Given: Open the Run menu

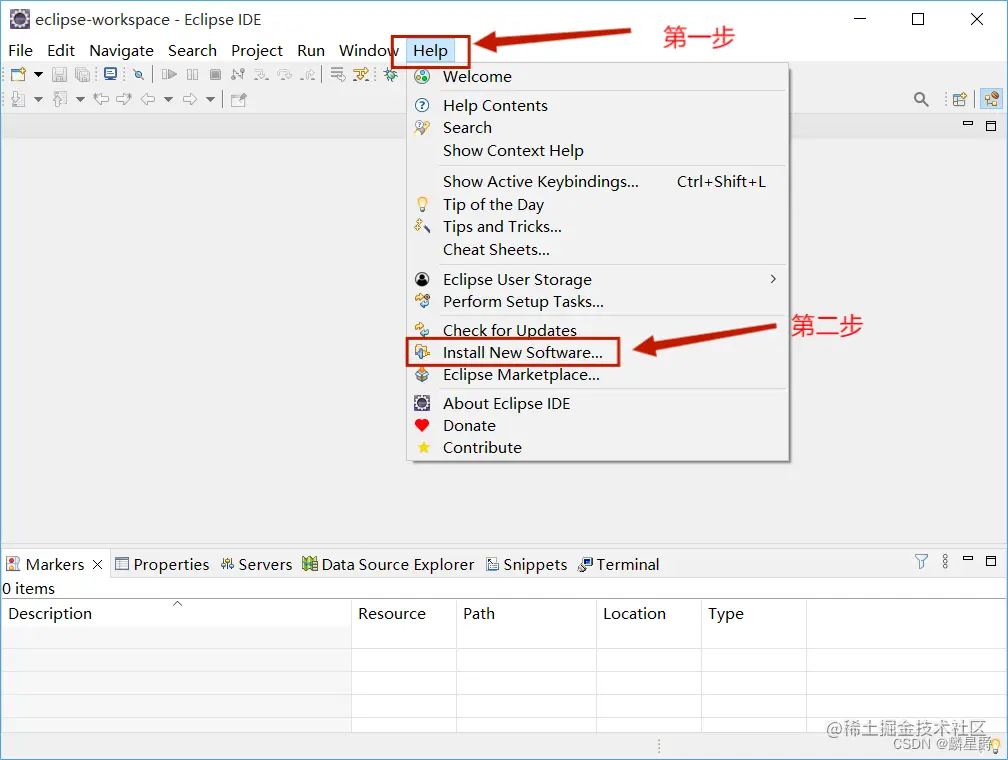Looking at the screenshot, I should pyautogui.click(x=311, y=50).
